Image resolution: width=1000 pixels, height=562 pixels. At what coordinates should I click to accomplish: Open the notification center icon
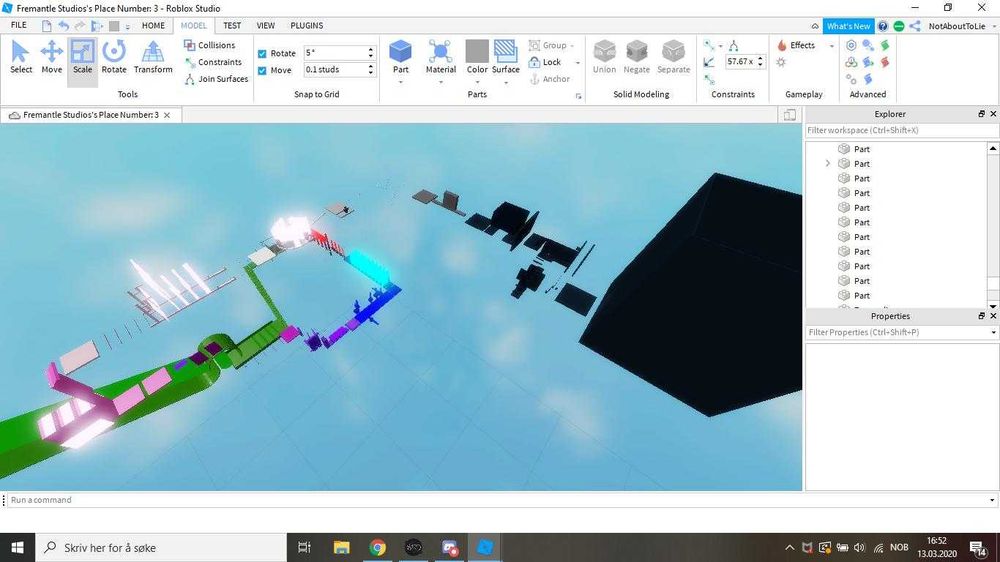[x=977, y=547]
